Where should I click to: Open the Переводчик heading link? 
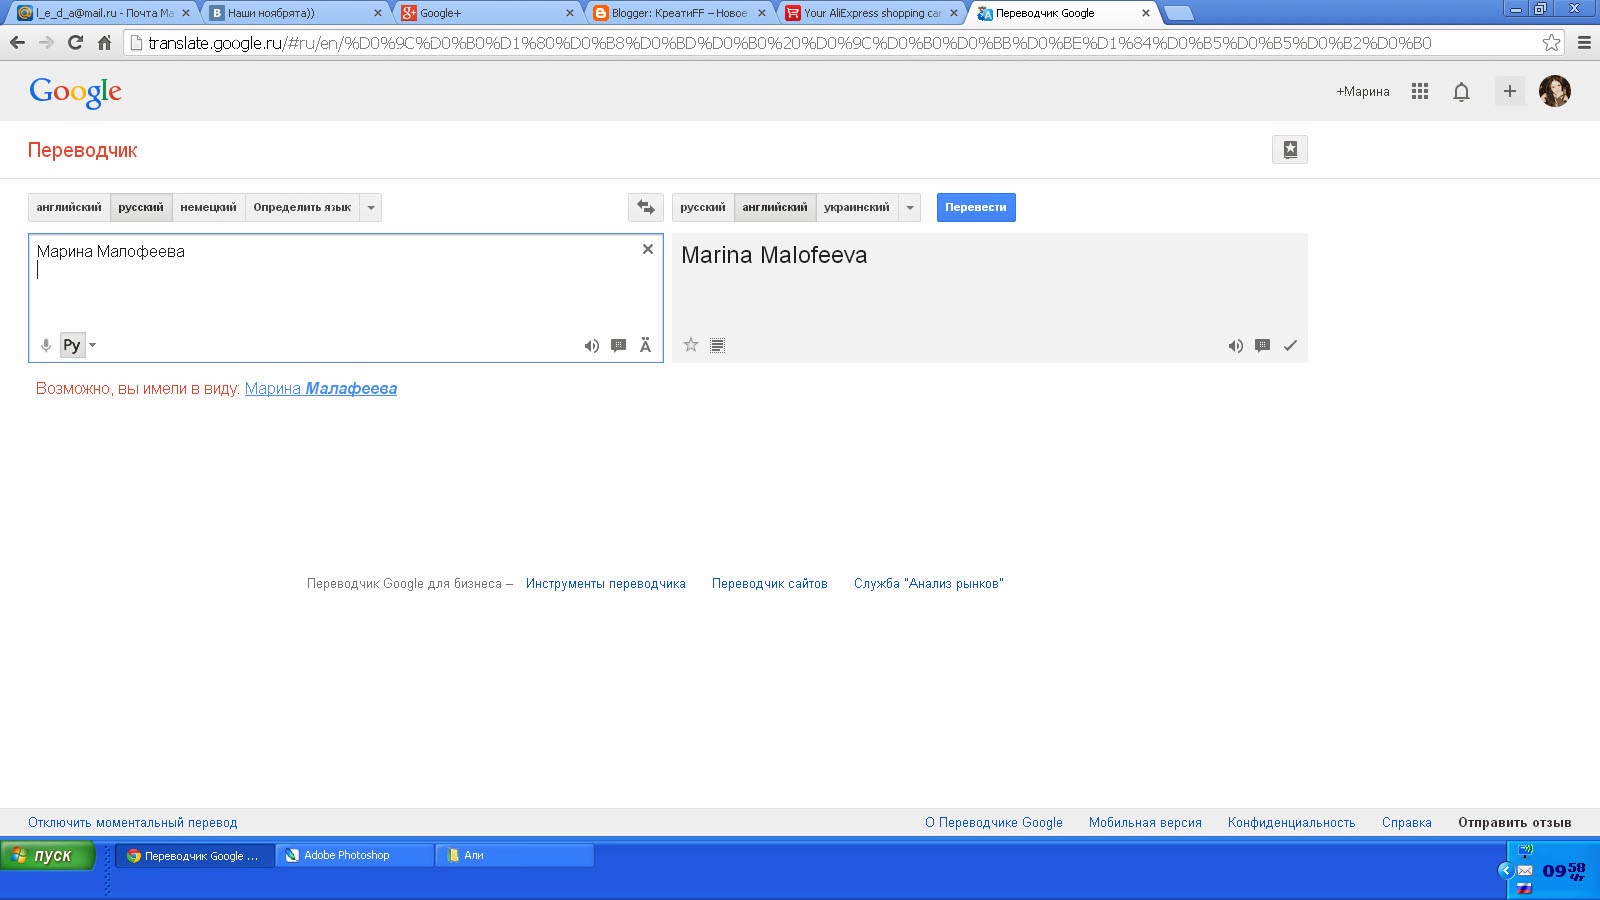(83, 150)
